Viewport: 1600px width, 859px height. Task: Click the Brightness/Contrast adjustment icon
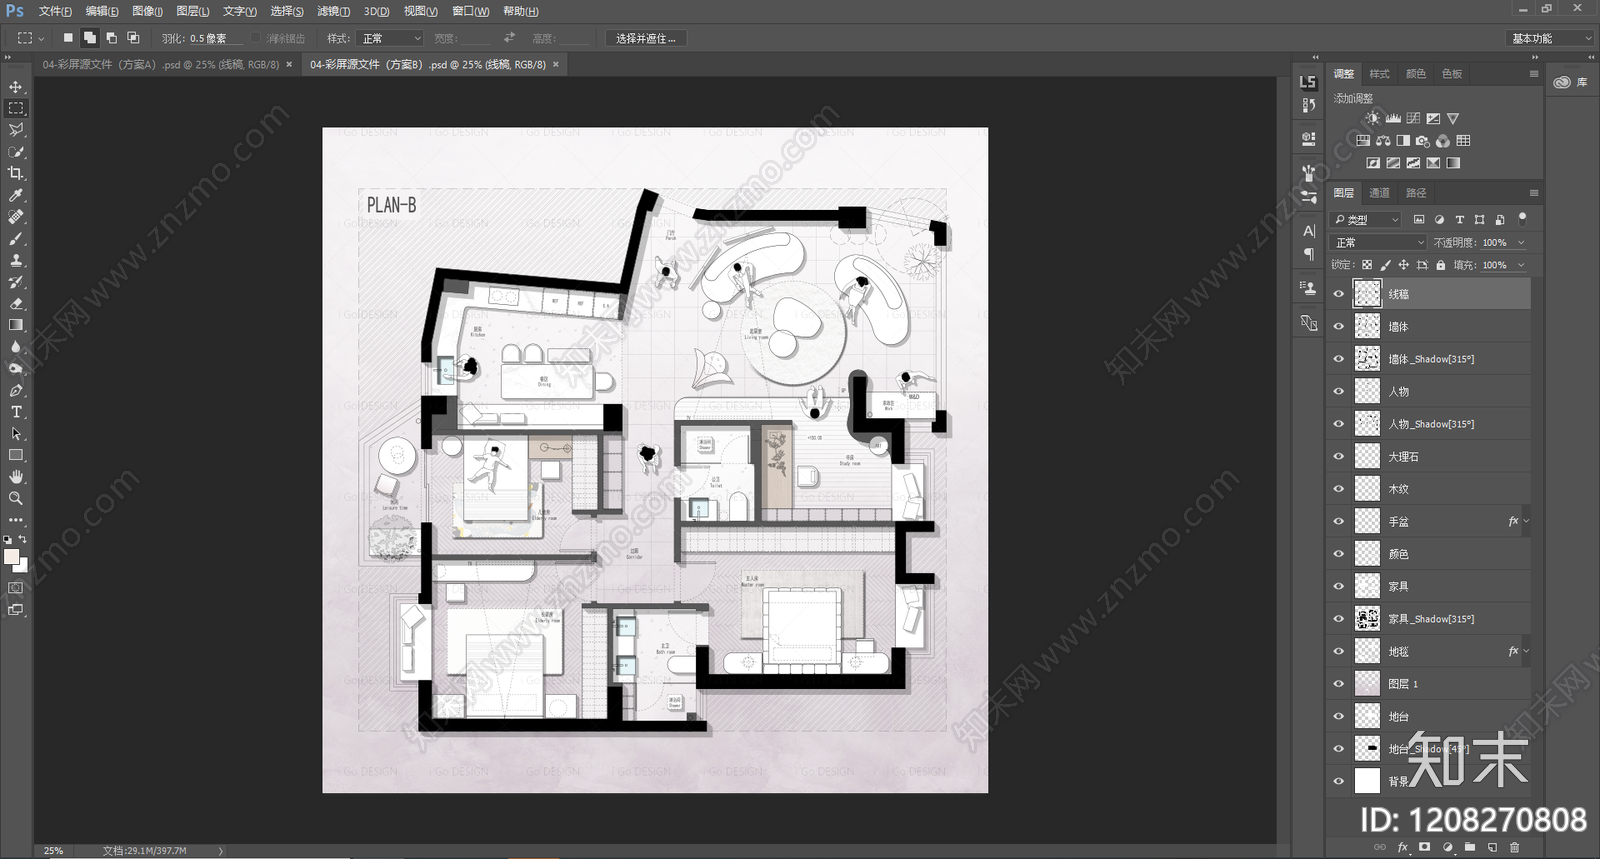1373,118
